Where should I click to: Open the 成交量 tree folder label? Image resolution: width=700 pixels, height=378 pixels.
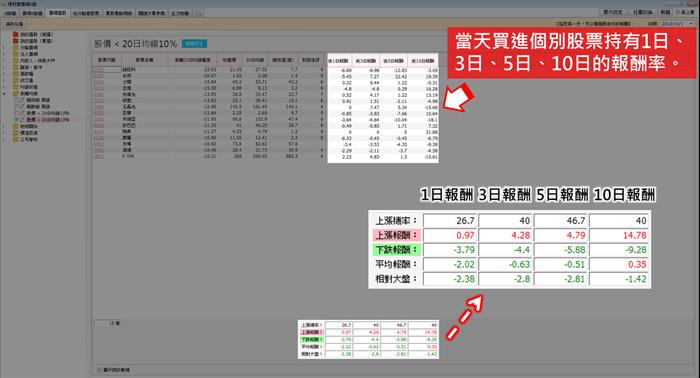[27, 80]
